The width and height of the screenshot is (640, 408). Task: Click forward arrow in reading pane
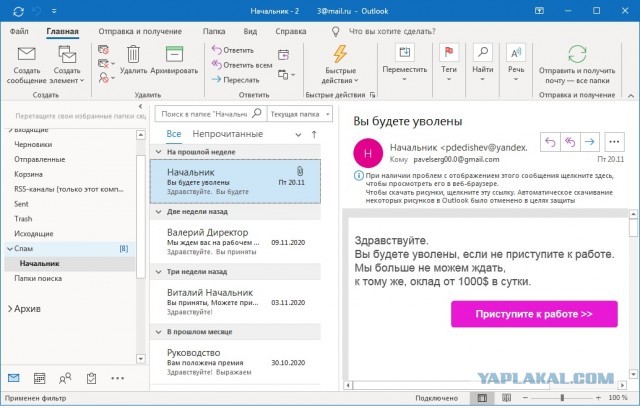point(589,142)
